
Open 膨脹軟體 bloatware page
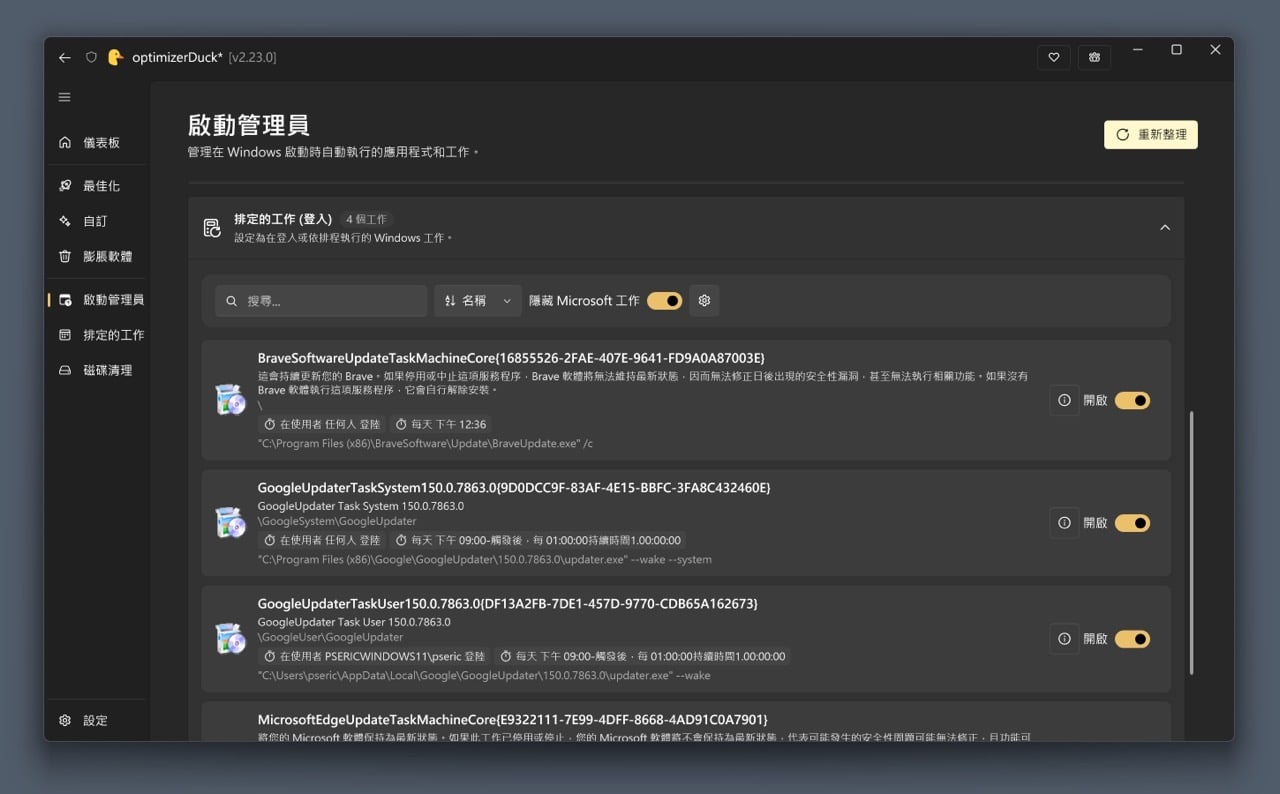[x=98, y=256]
